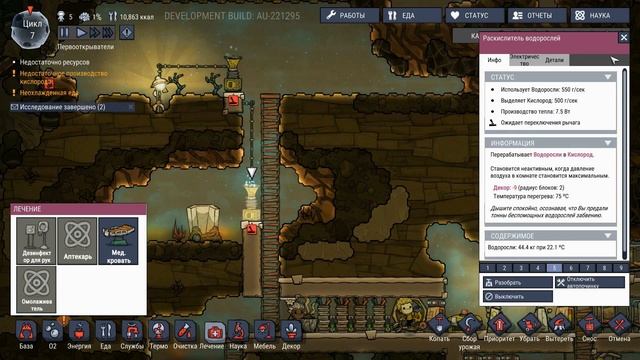Open the Статус menu
640x360 pixels.
(x=474, y=16)
